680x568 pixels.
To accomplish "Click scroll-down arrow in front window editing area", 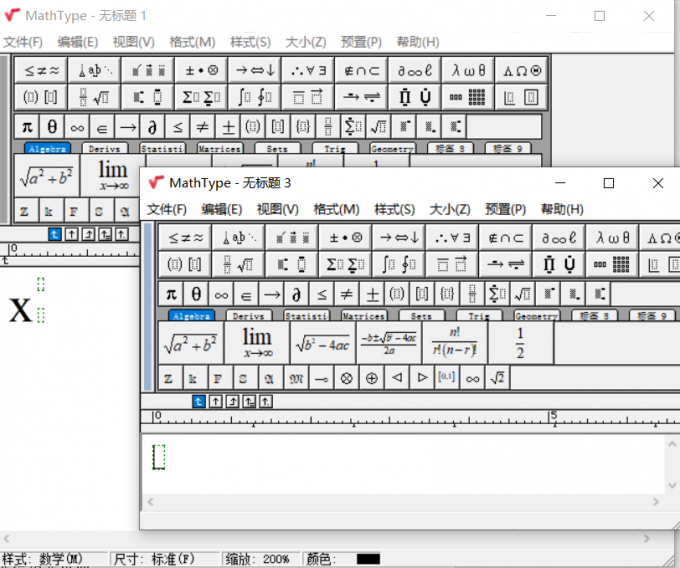I will (x=672, y=485).
